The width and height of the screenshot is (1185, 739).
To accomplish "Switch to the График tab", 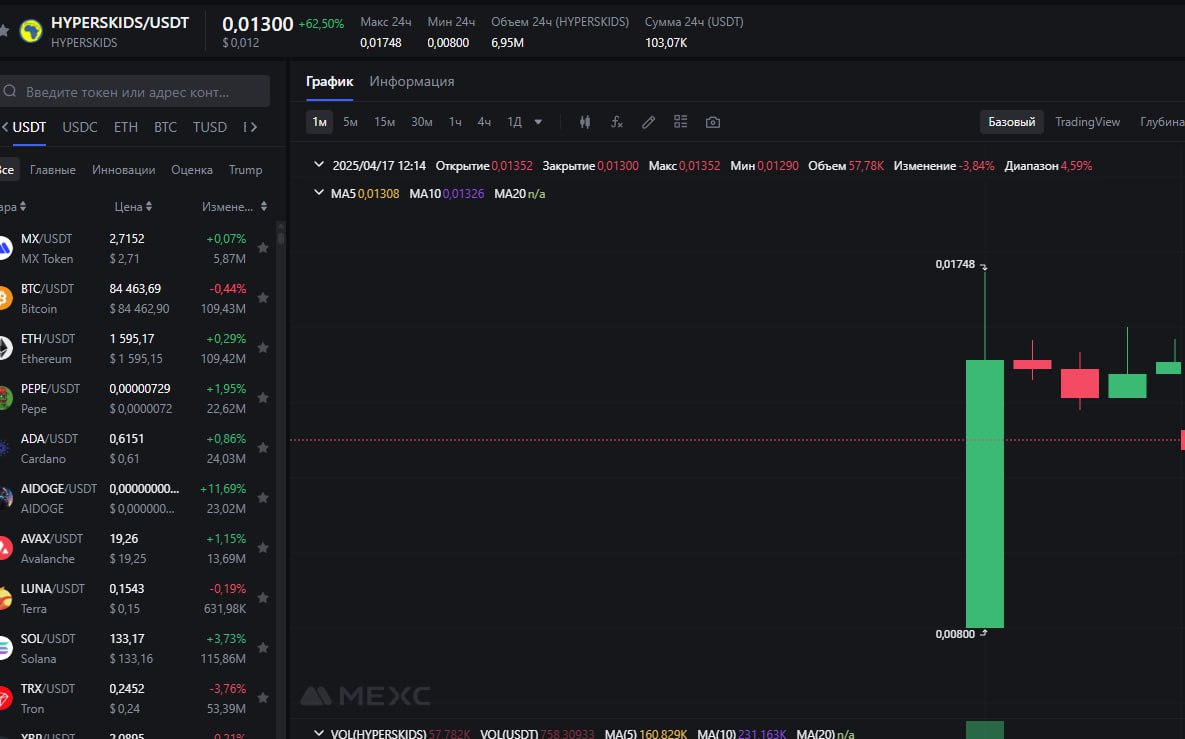I will 330,82.
